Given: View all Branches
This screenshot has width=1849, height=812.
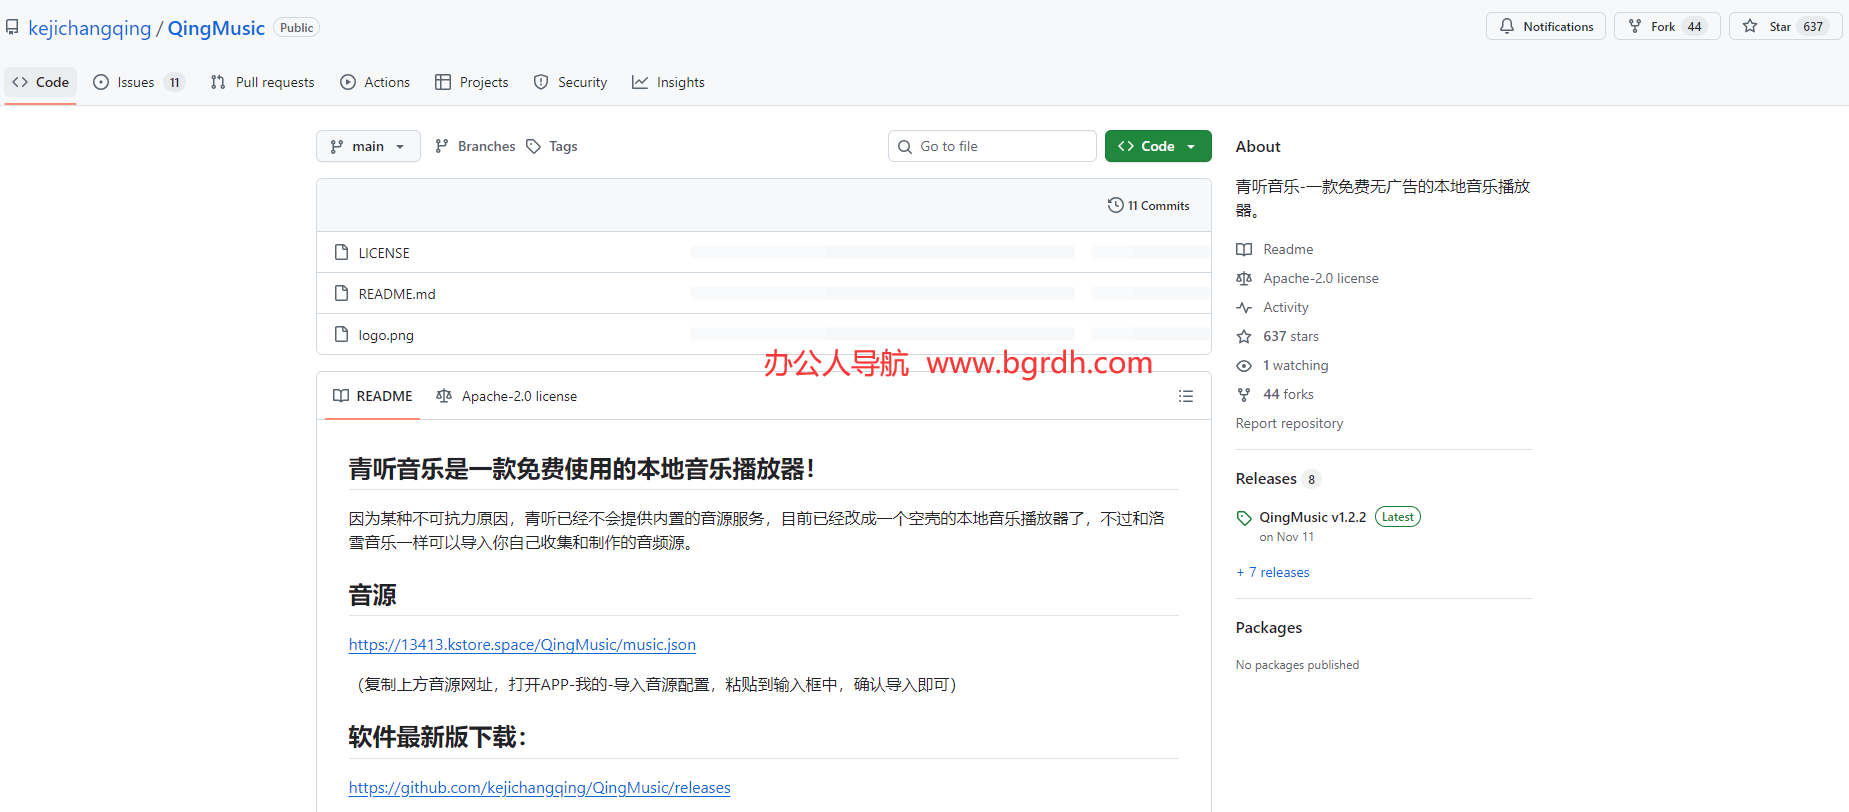Looking at the screenshot, I should coord(475,146).
